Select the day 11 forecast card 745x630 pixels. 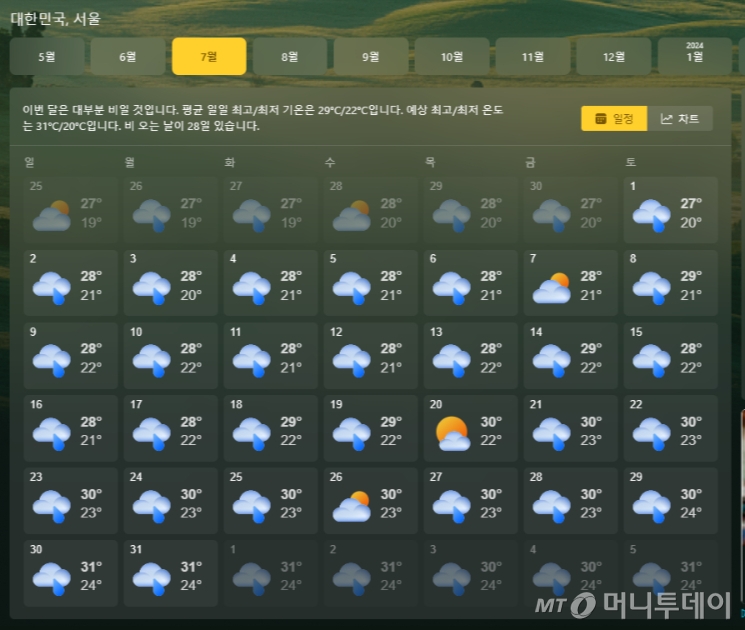[271, 355]
